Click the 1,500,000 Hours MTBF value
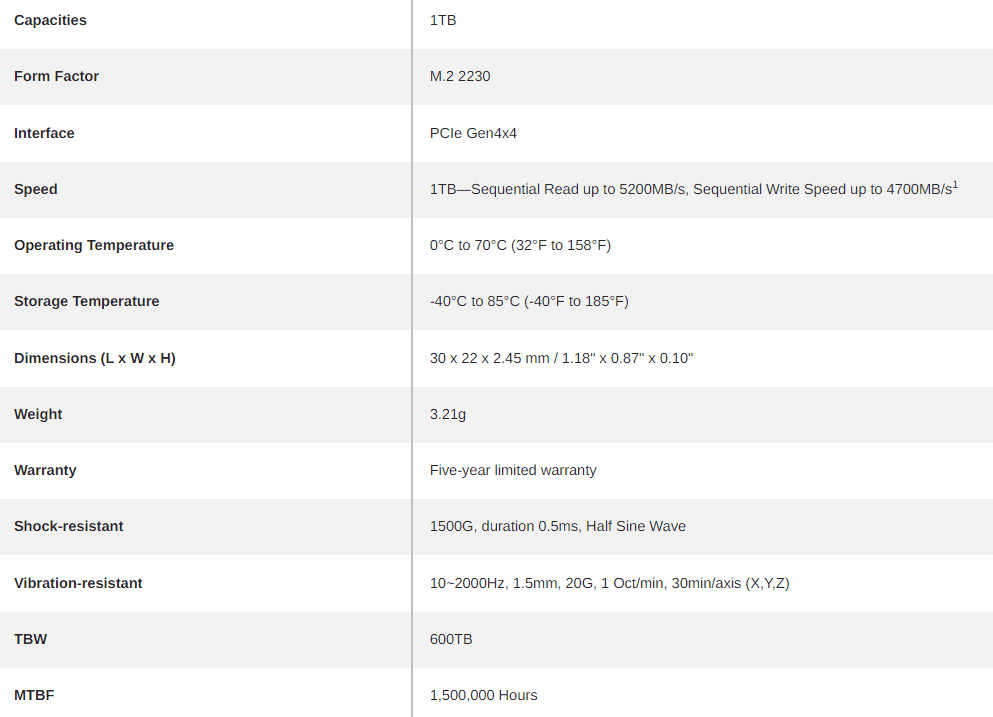The image size is (993, 717). [x=483, y=695]
